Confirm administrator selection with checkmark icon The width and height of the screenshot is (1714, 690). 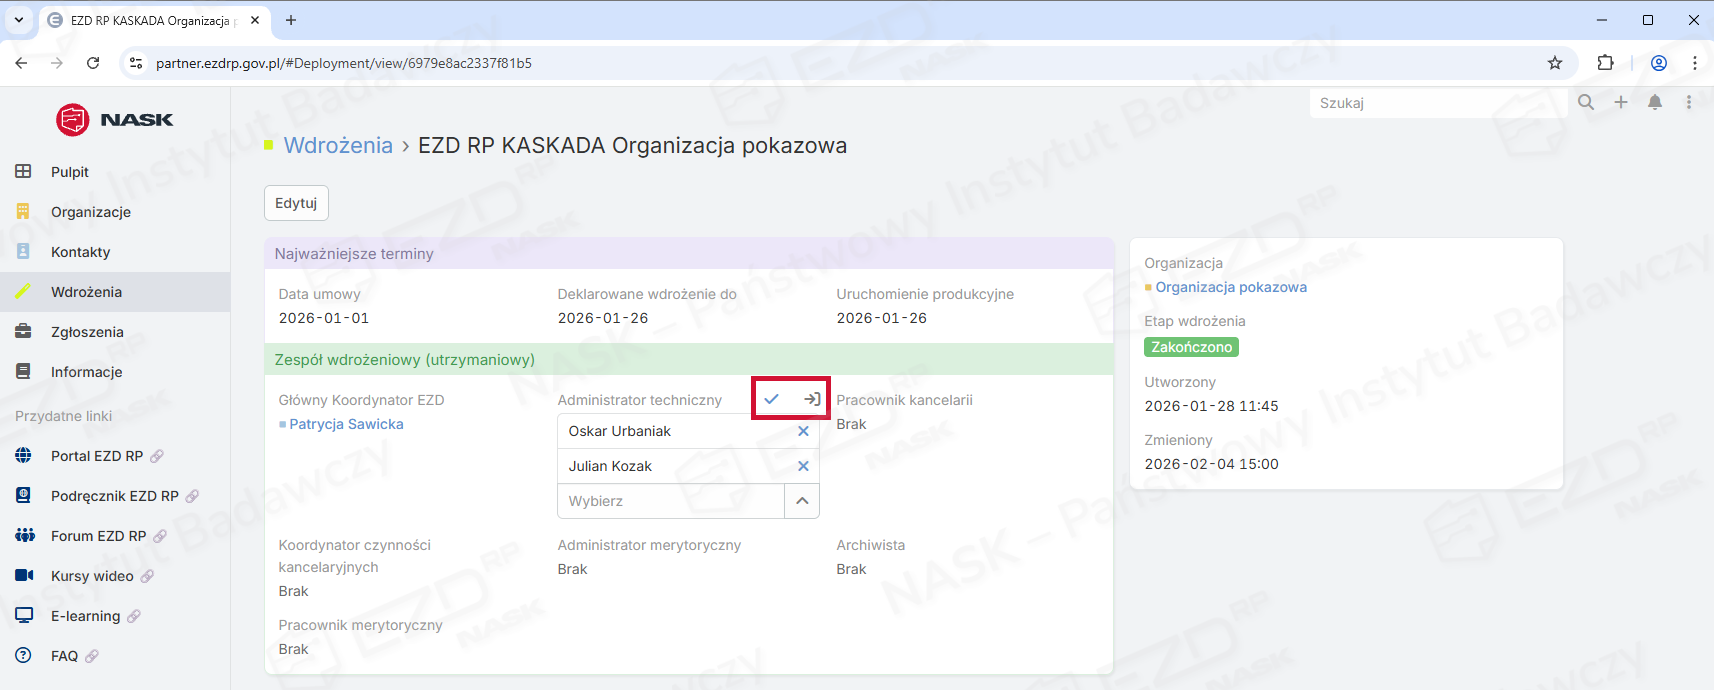pyautogui.click(x=771, y=399)
